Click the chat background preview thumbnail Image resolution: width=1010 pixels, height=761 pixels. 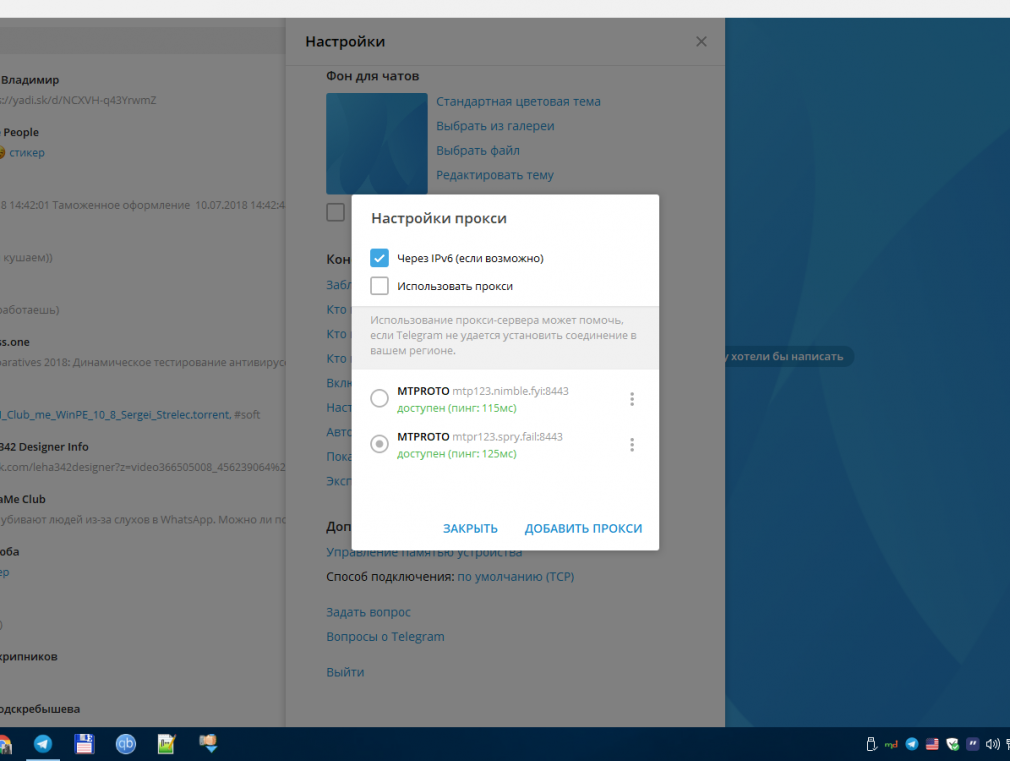[x=377, y=143]
